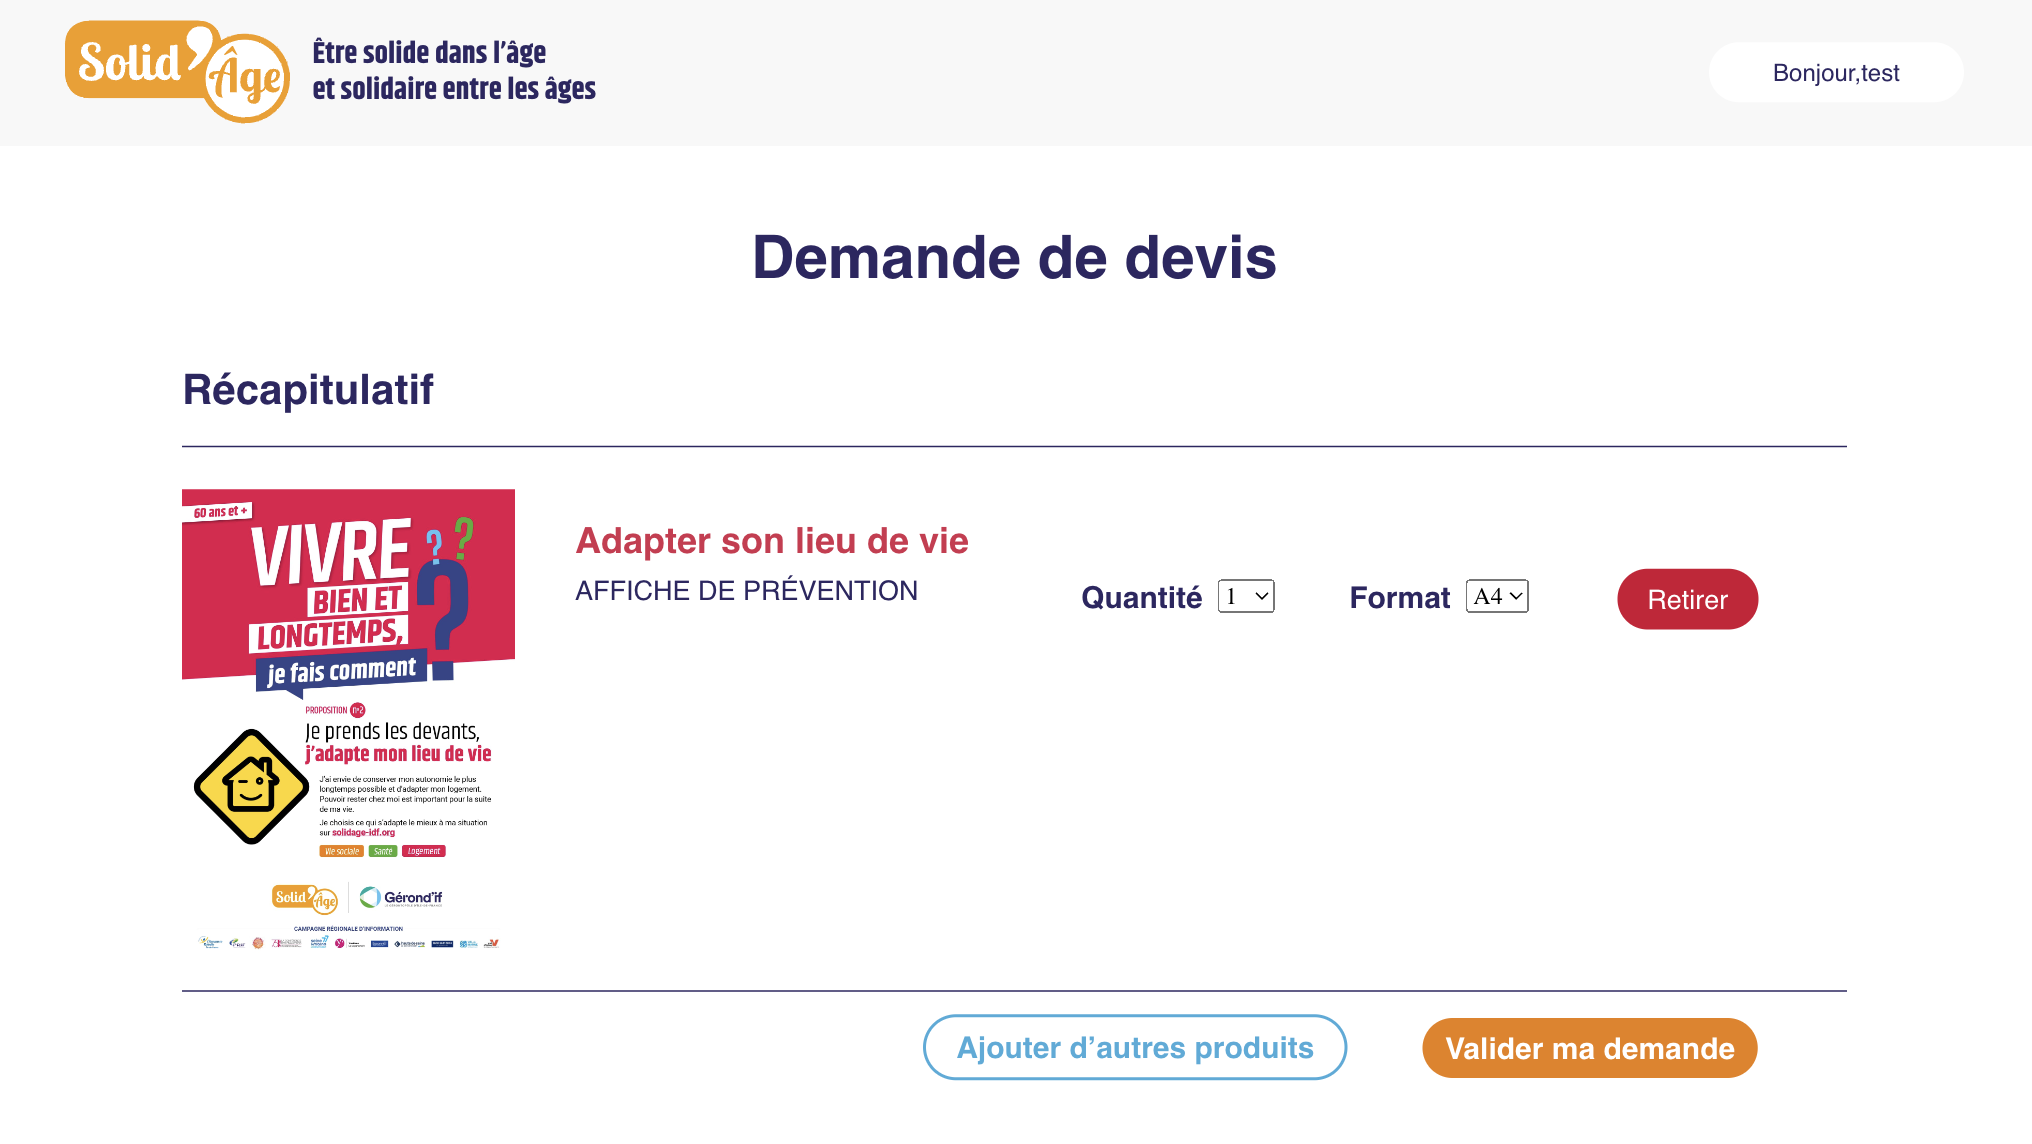This screenshot has height=1144, width=2032.
Task: Click the green 'Santé' tag on poster
Action: click(x=383, y=851)
